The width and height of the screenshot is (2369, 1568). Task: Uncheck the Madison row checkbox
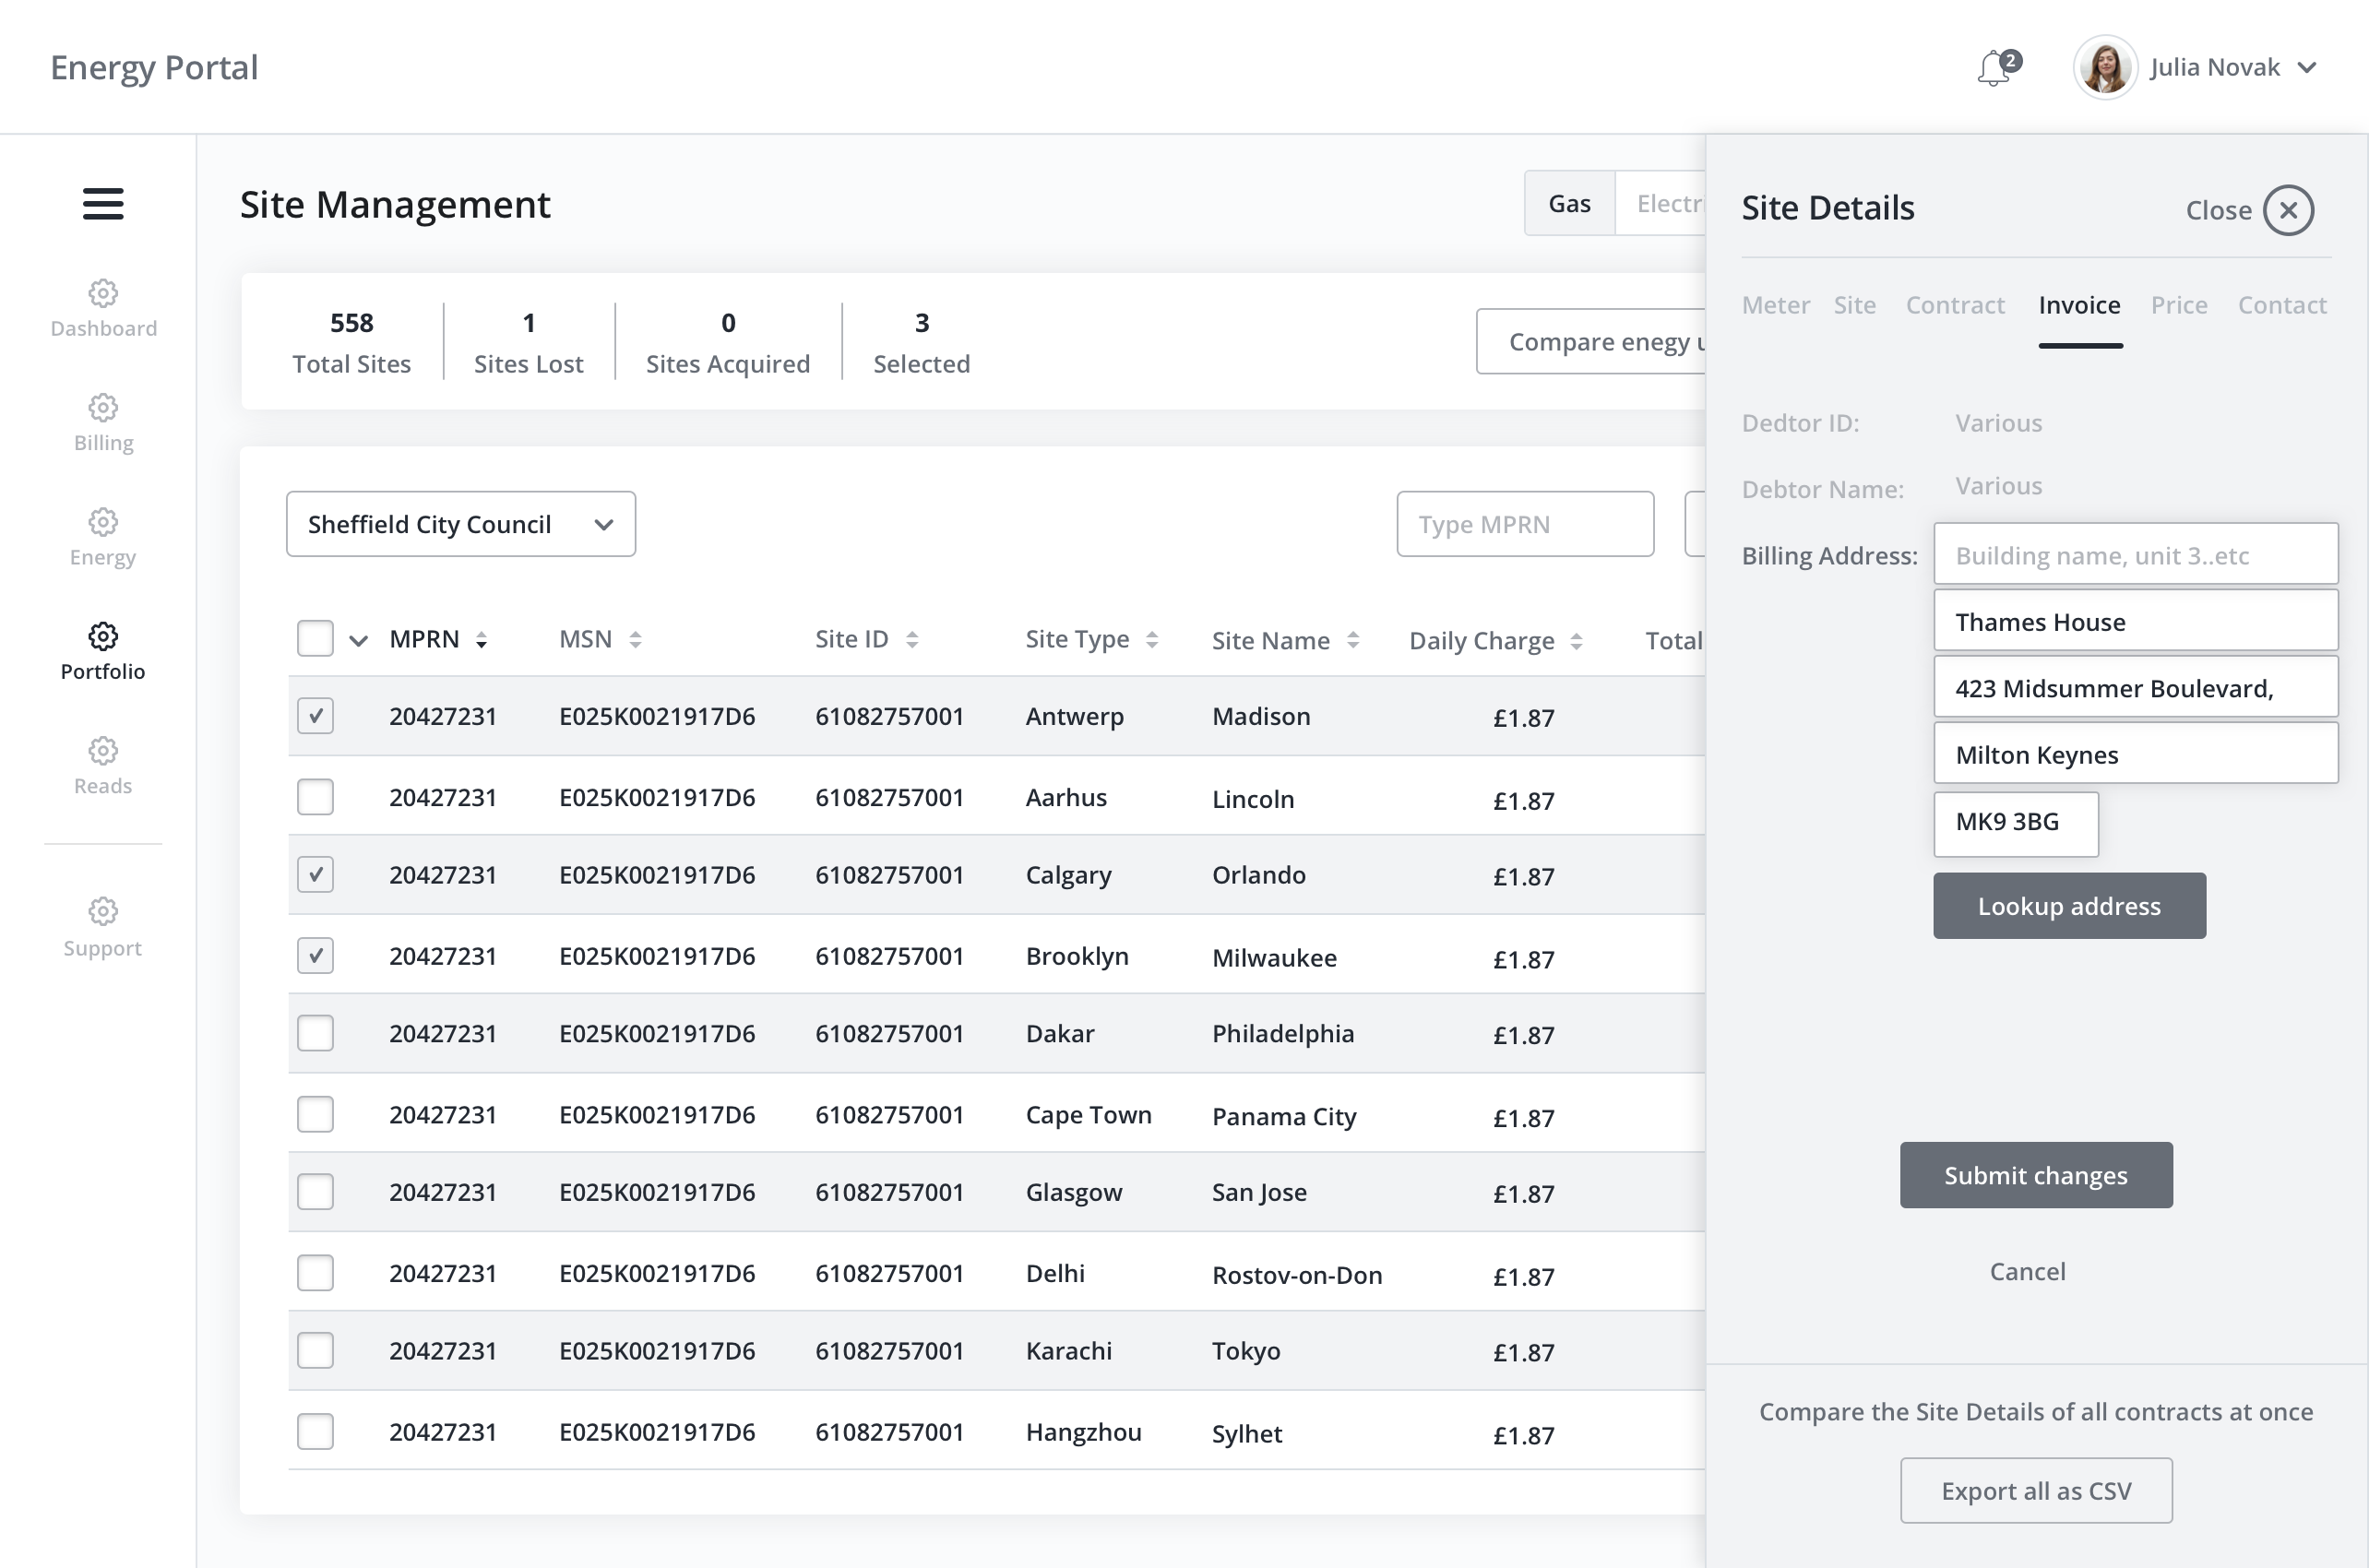[x=315, y=716]
